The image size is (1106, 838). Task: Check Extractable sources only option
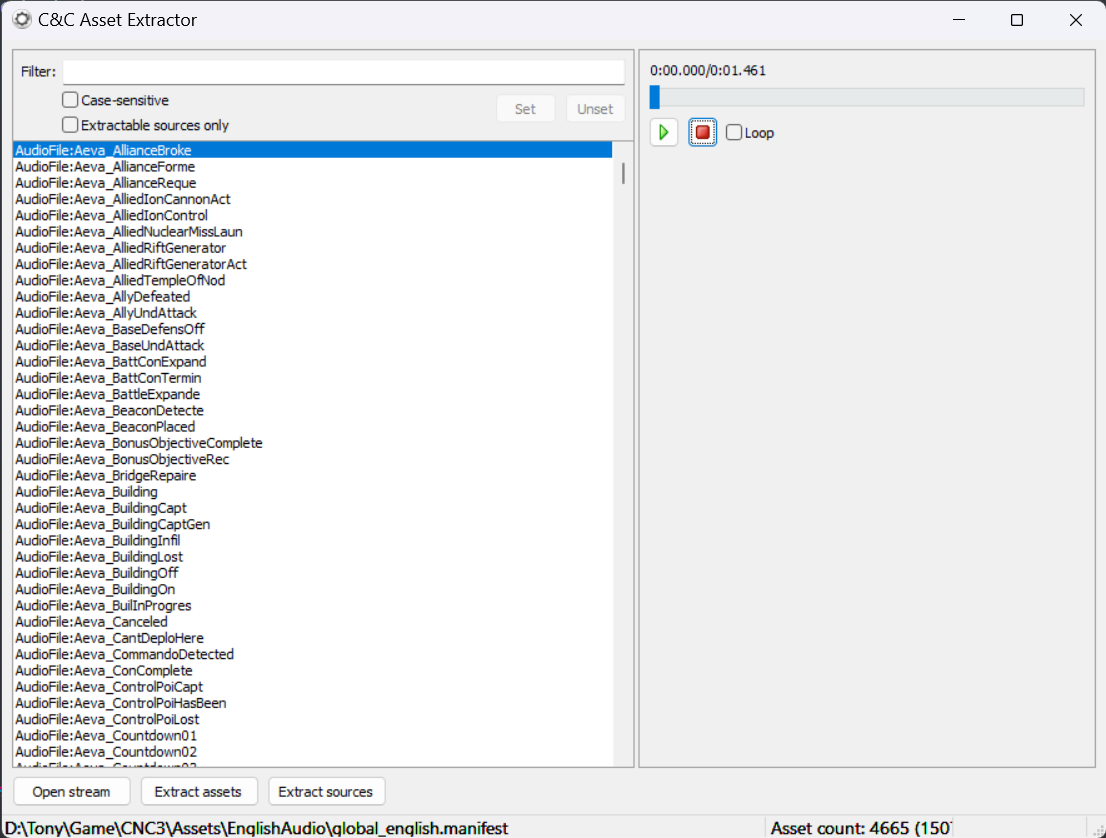[70, 125]
